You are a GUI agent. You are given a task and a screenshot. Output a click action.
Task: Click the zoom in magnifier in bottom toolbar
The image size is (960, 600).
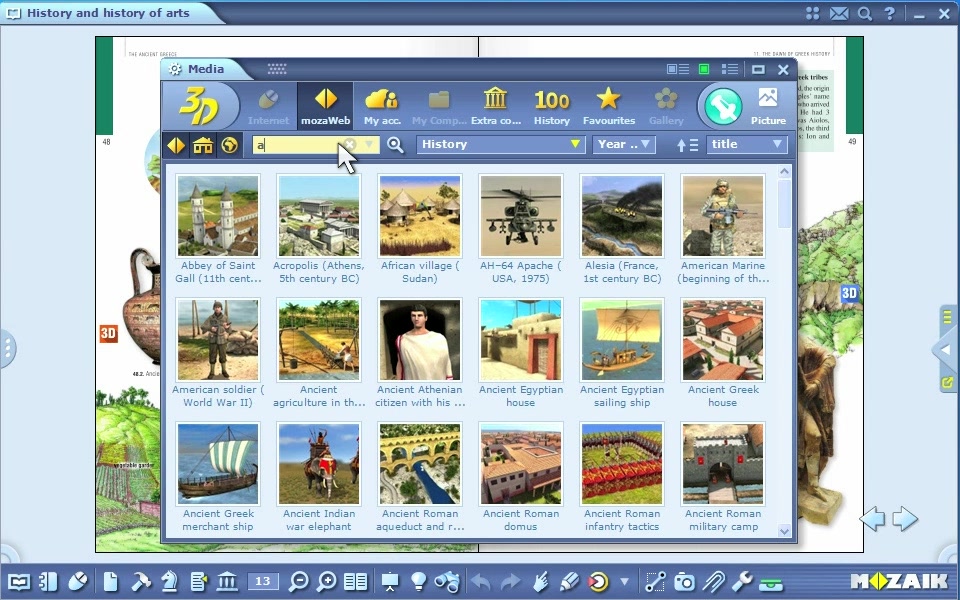point(327,581)
